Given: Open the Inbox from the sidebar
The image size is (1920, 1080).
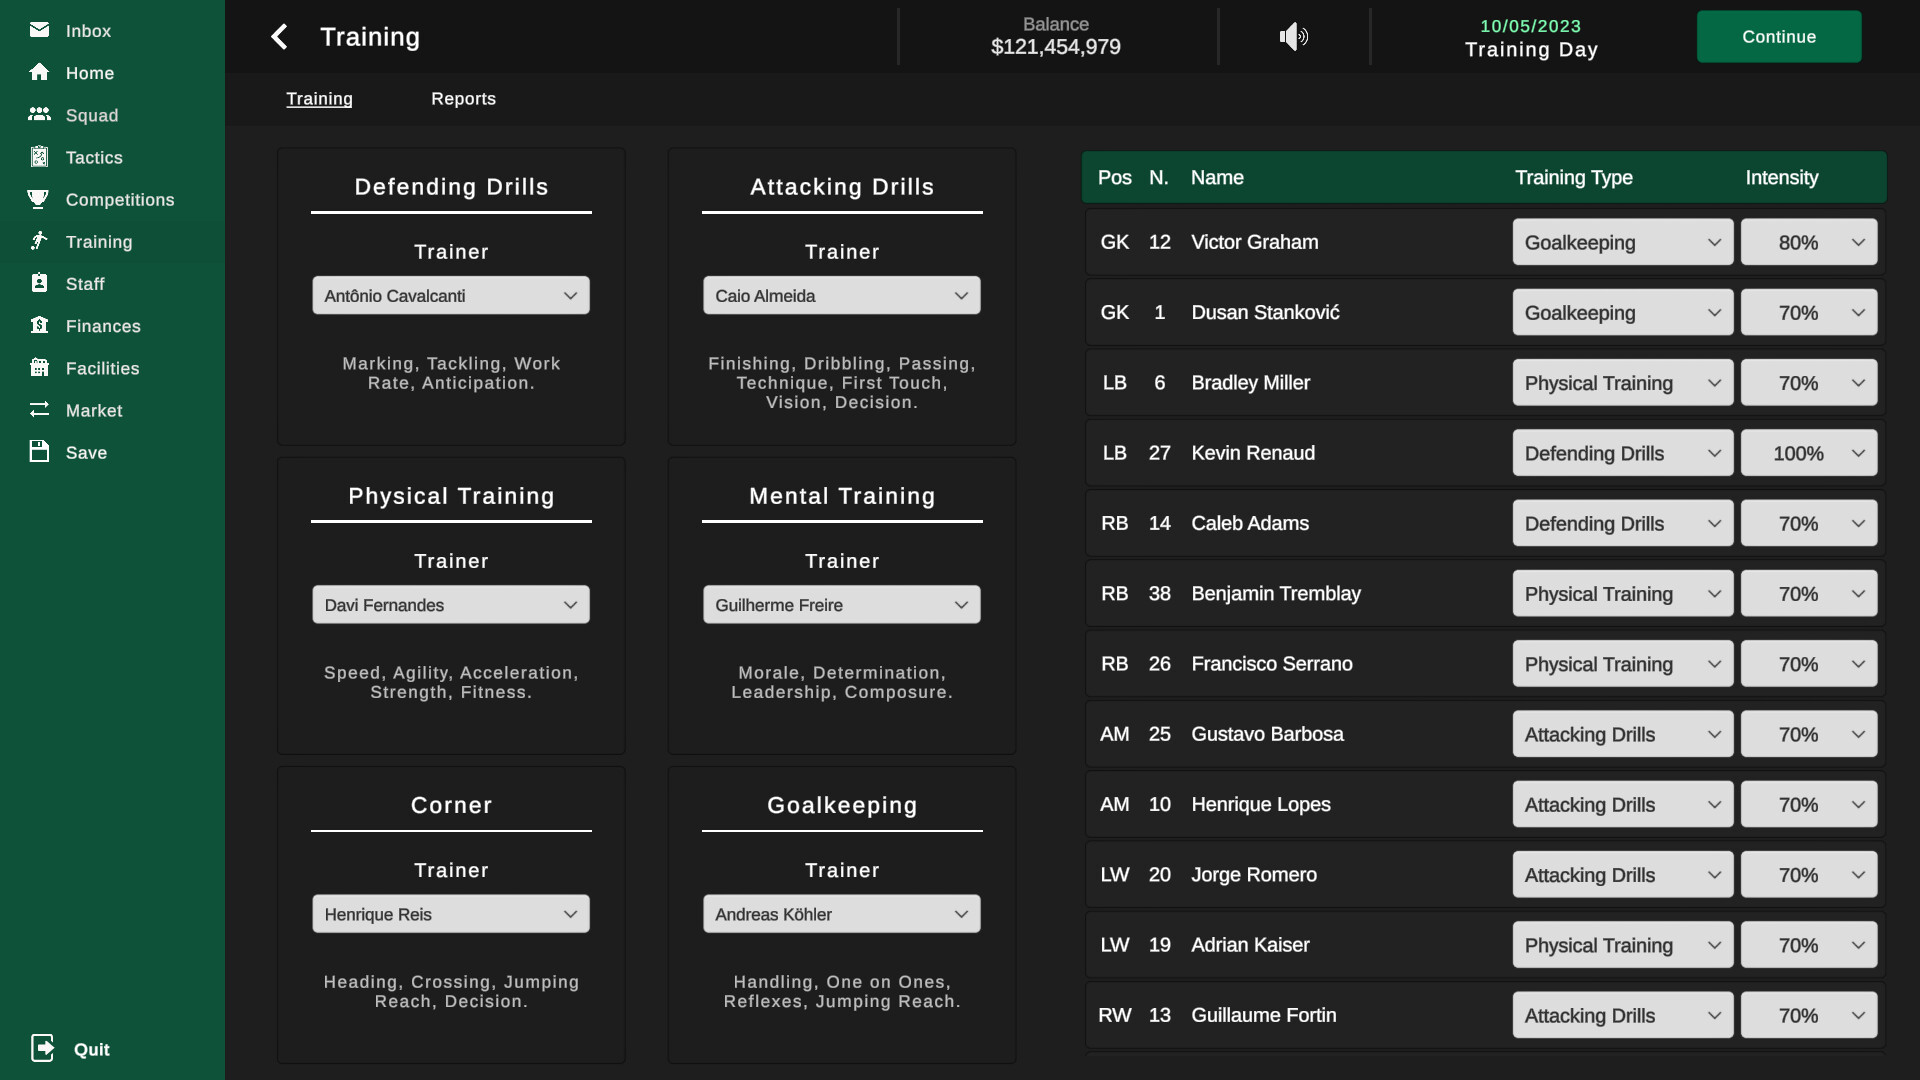Looking at the screenshot, I should [x=87, y=31].
